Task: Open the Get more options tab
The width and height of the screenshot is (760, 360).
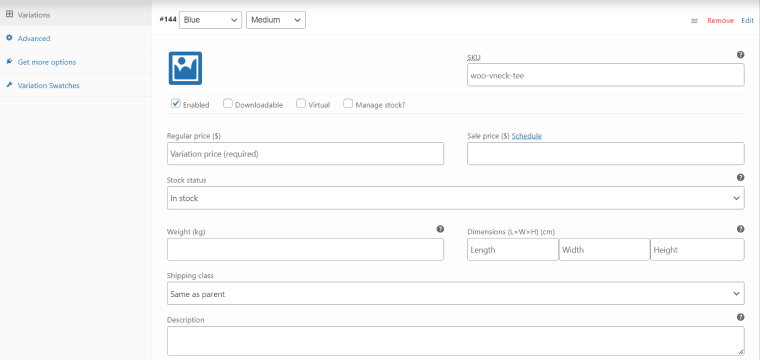Action: click(x=76, y=62)
